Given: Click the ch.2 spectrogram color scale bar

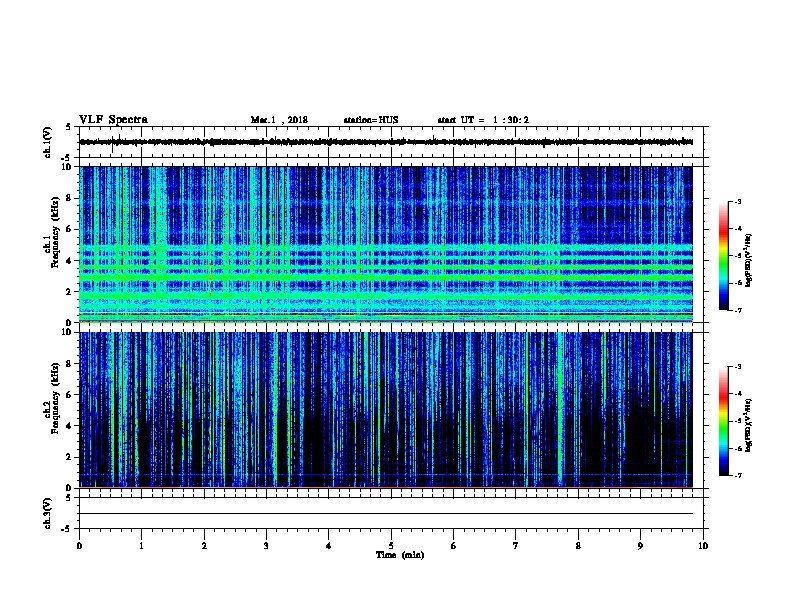Looking at the screenshot, I should coord(723,421).
